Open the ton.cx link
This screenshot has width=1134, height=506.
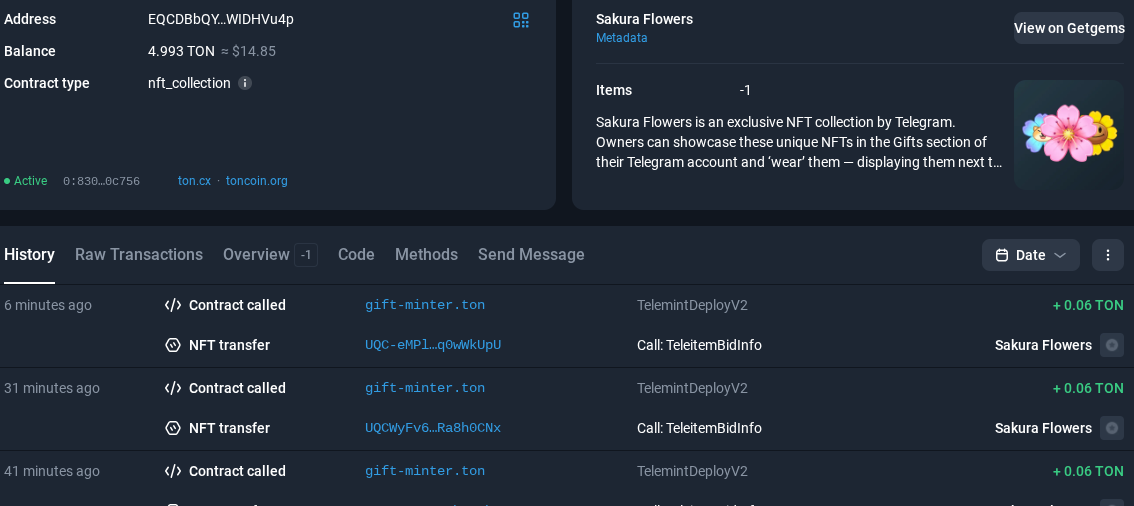coord(194,181)
